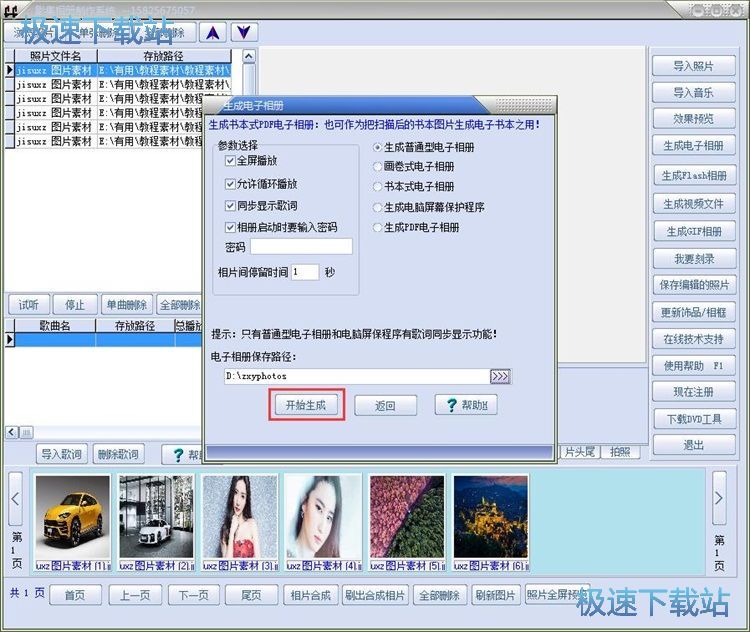This screenshot has height=632, width=750.
Task: Select 画卷式电子相册 radio option
Action: (378, 167)
